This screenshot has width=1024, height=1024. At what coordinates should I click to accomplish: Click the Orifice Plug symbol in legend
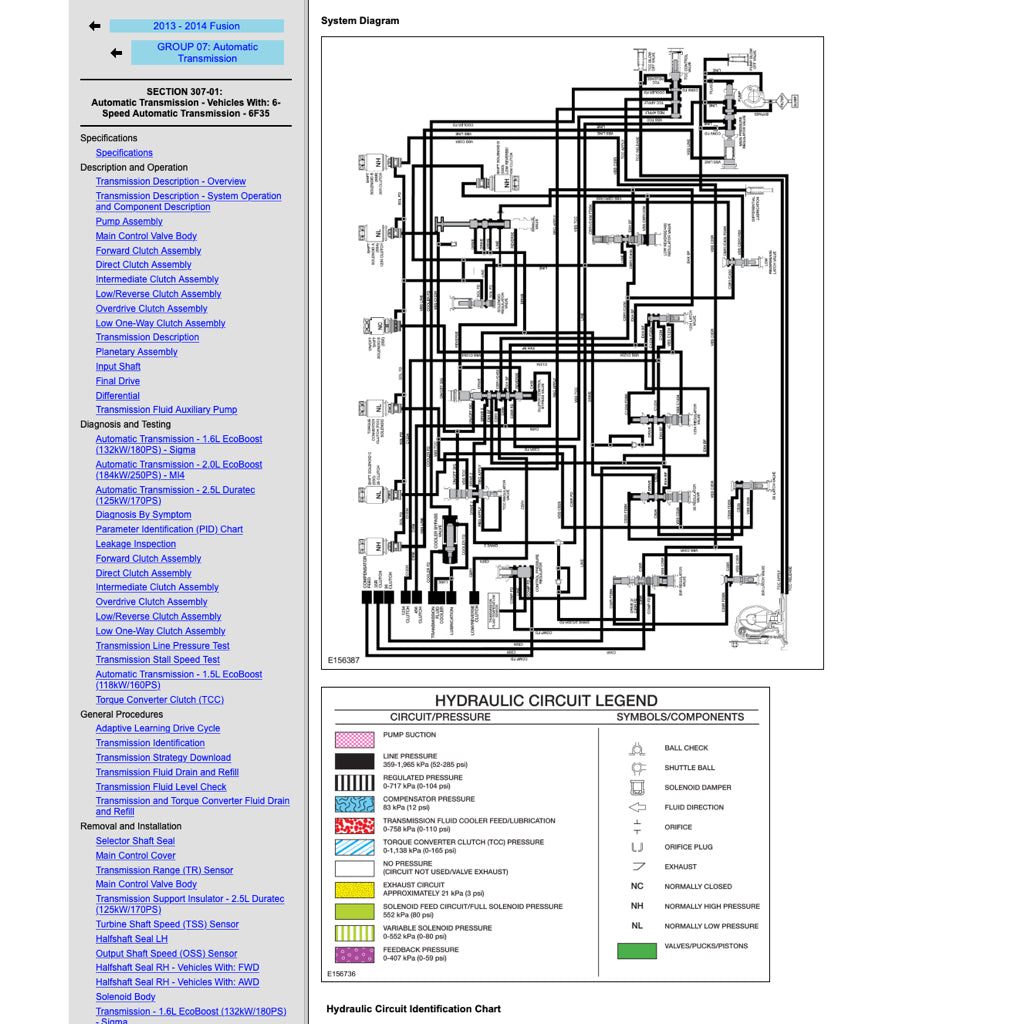(x=637, y=847)
